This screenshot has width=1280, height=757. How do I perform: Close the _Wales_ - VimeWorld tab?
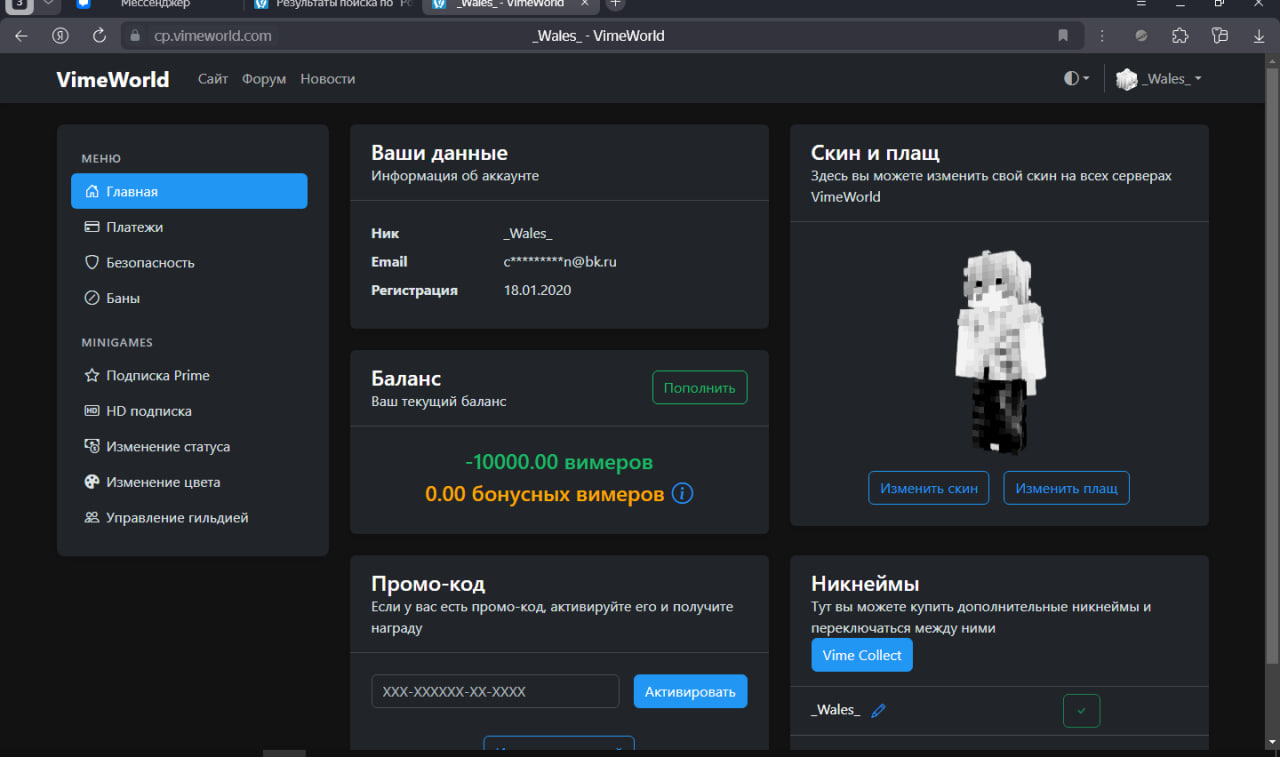tap(585, 4)
